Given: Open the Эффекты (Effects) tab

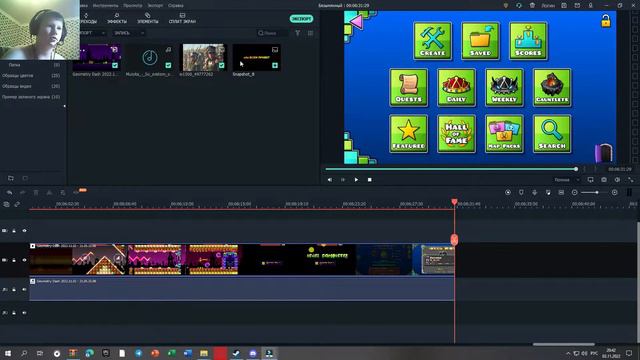Looking at the screenshot, I should (x=117, y=18).
